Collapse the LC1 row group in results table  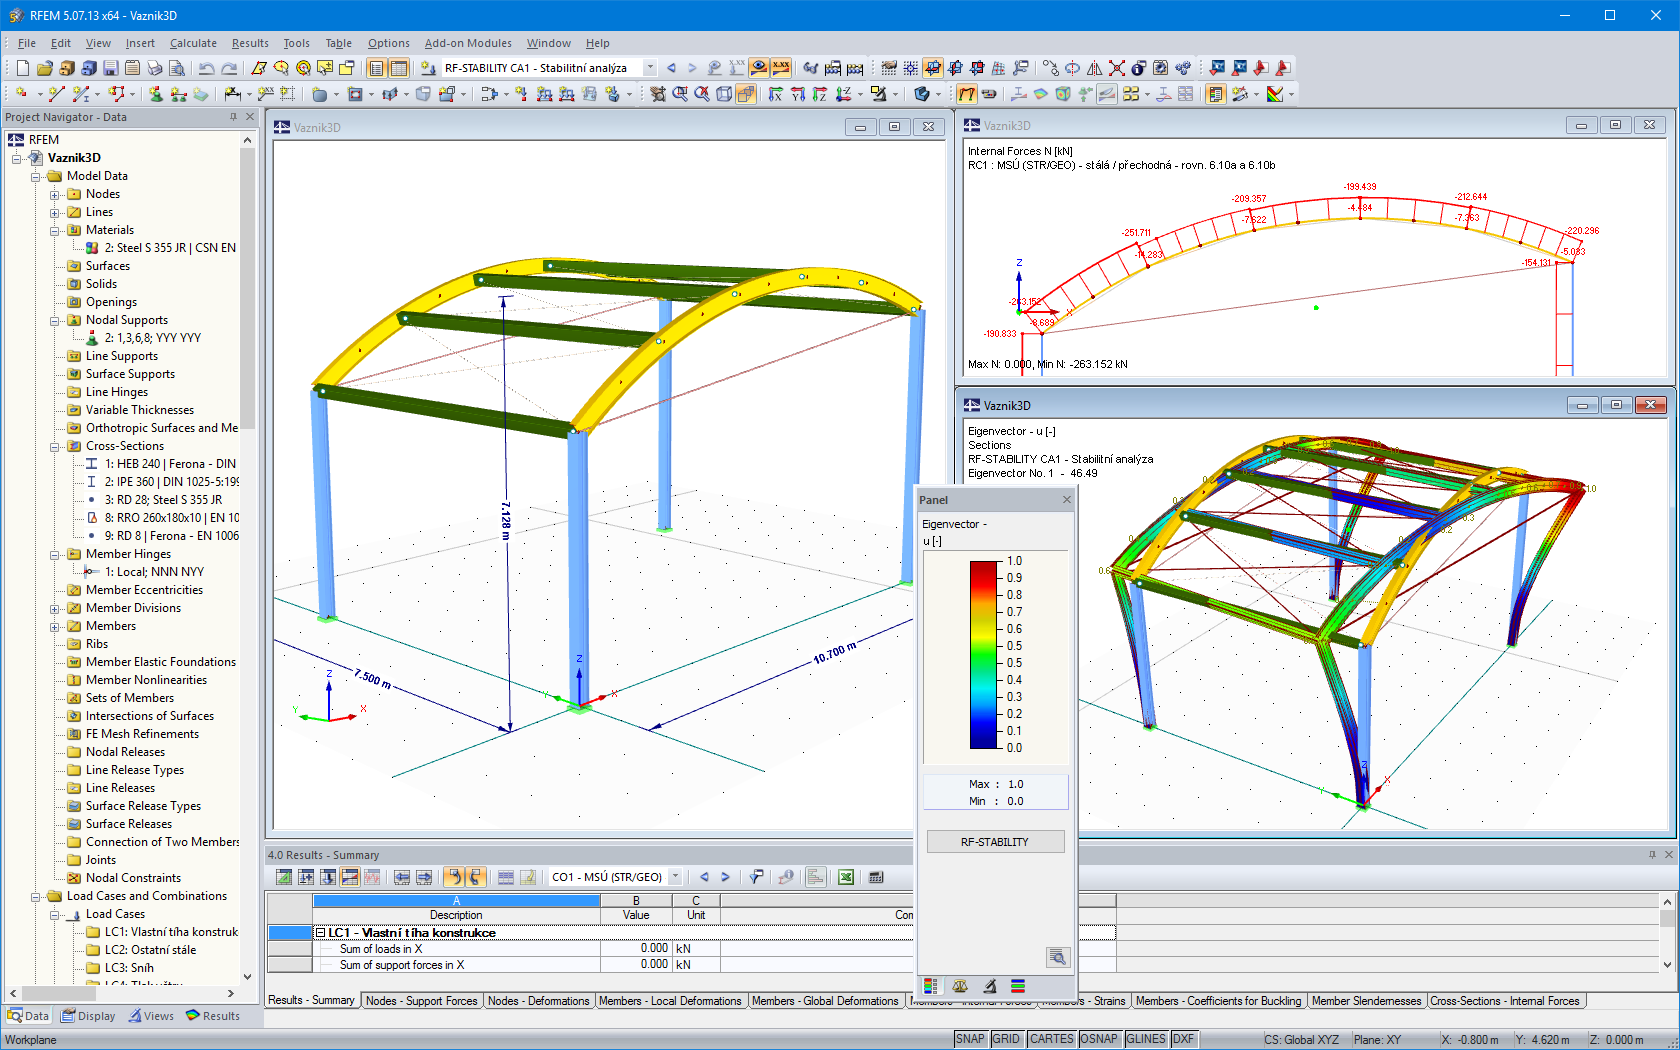[321, 933]
